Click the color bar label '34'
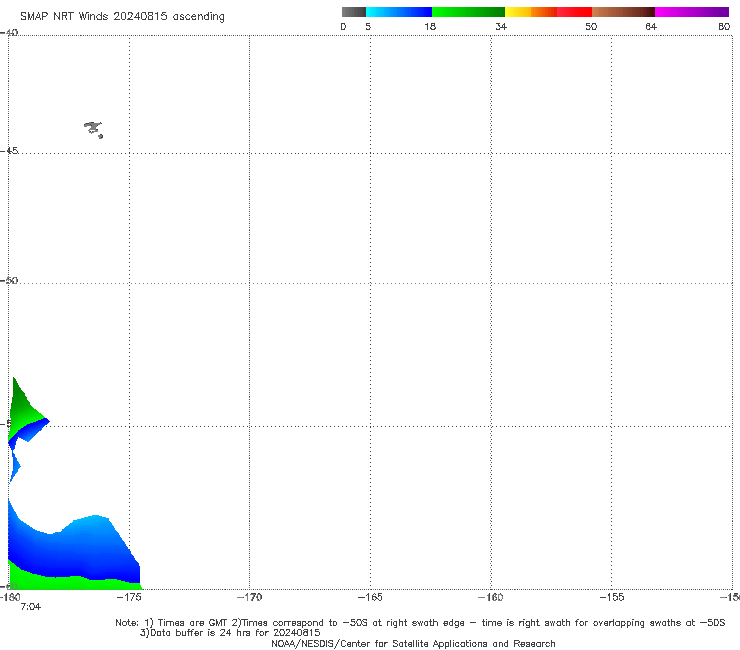Image resolution: width=740 pixels, height=650 pixels. (501, 26)
